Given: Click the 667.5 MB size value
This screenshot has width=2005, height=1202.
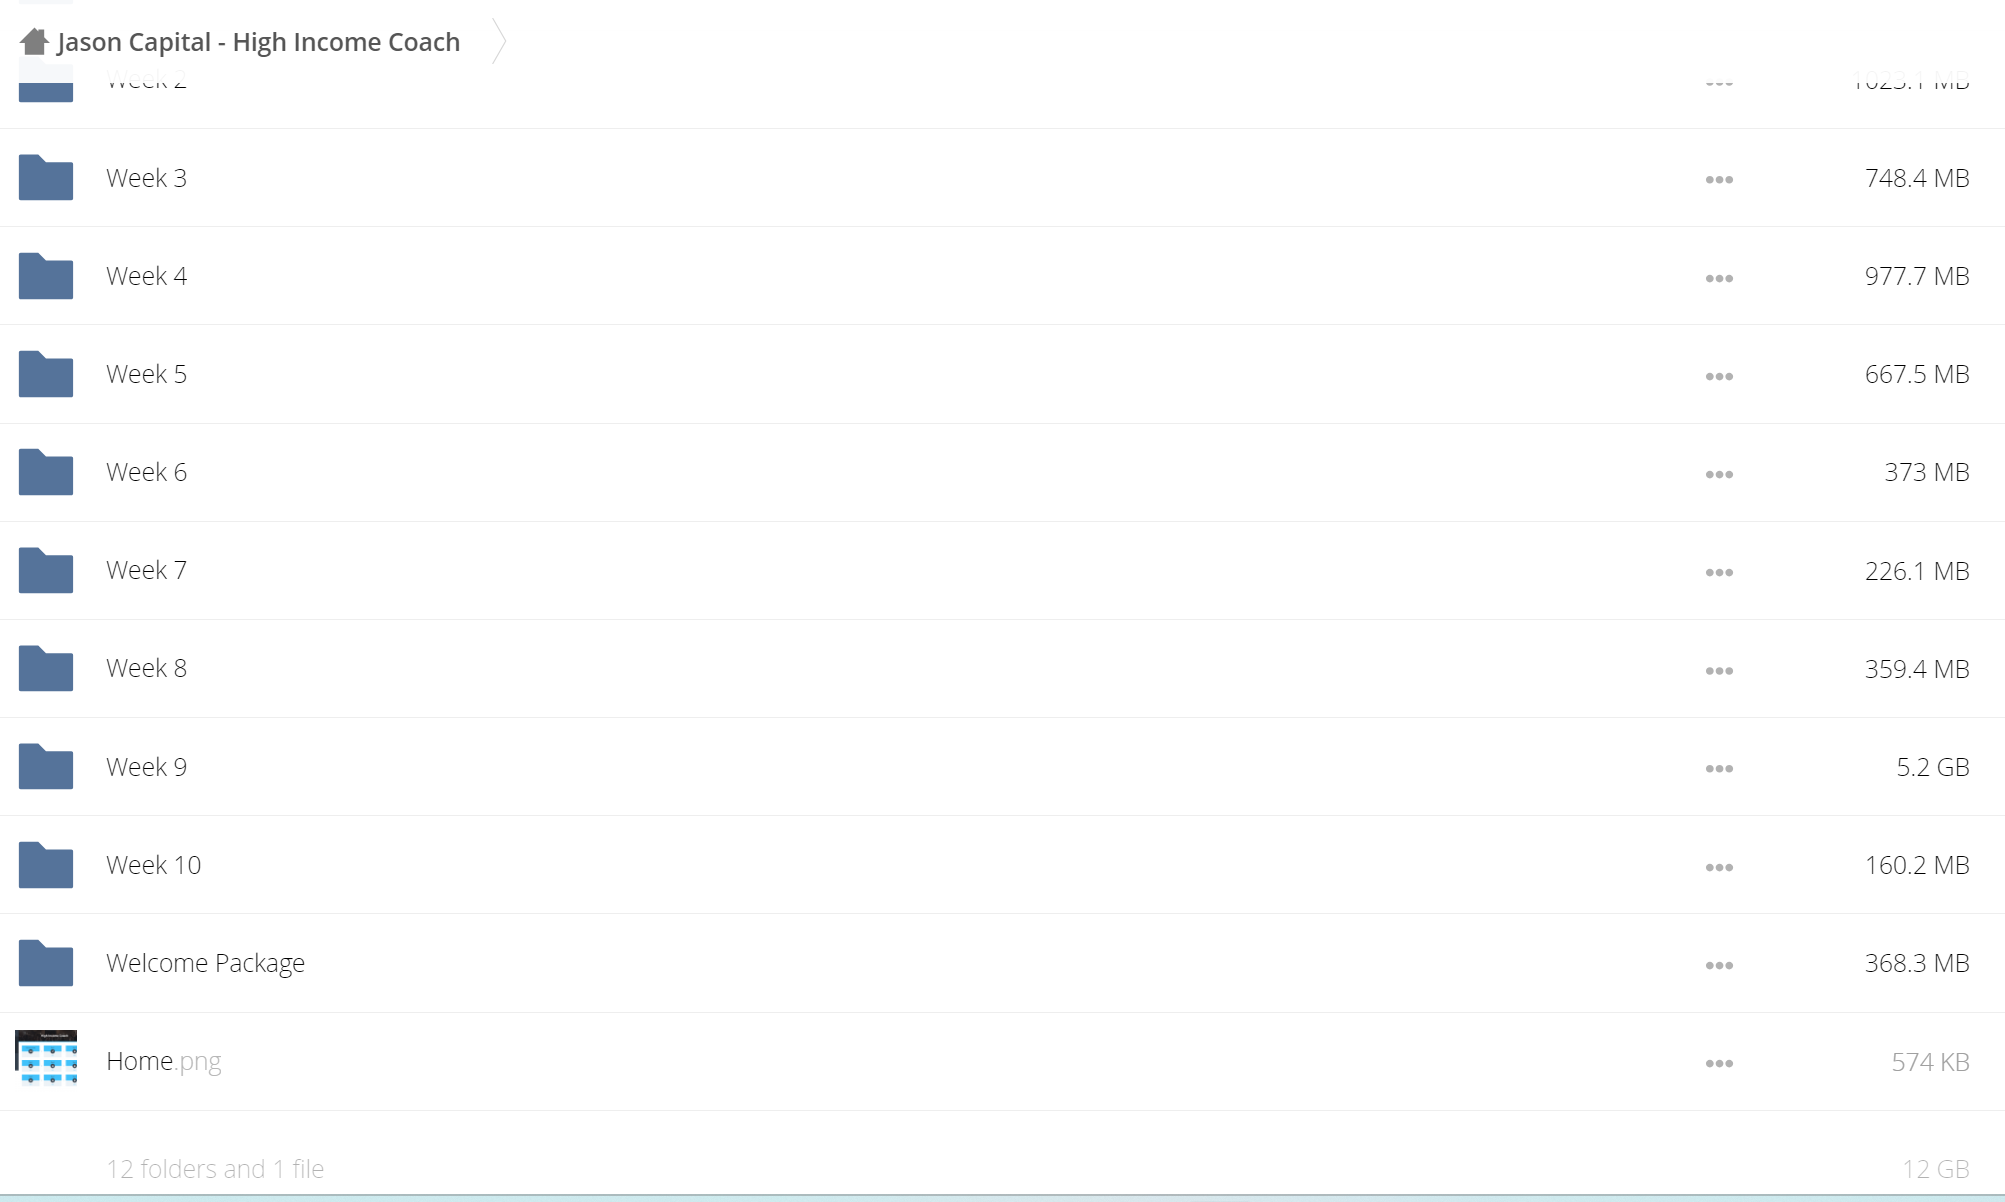Looking at the screenshot, I should click(x=1917, y=374).
